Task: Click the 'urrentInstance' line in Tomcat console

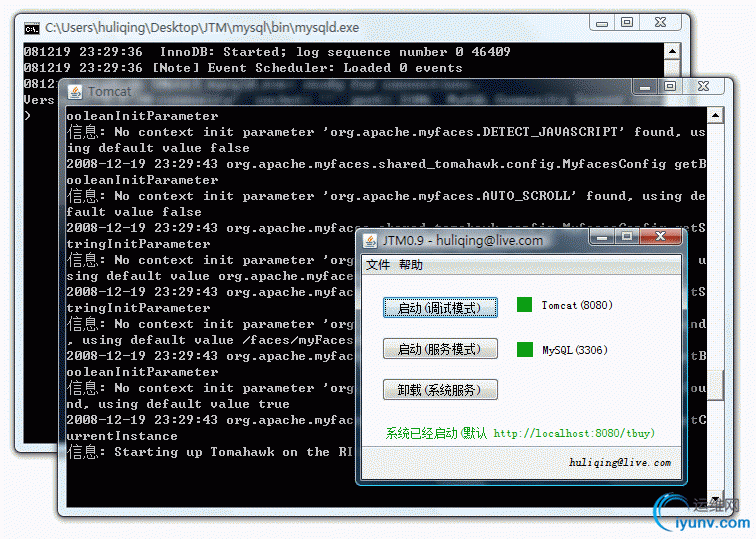Action: (x=122, y=436)
